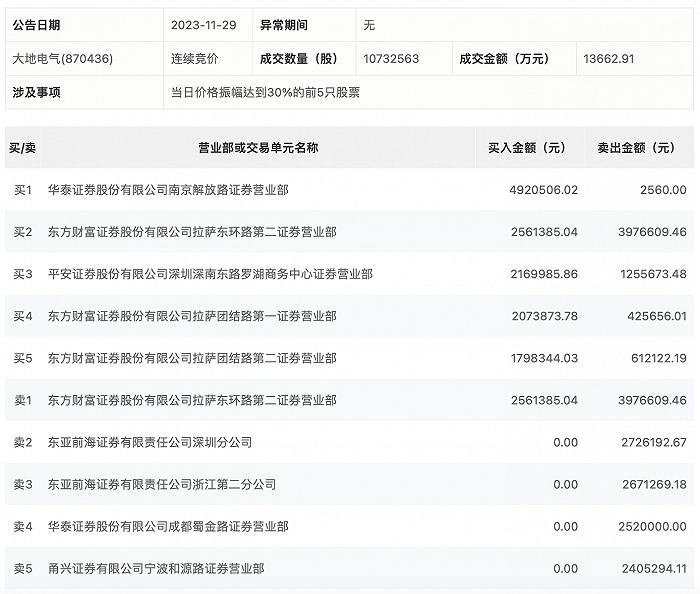Click the 买4 row label
Screen dimensions: 700x594
click(23, 316)
